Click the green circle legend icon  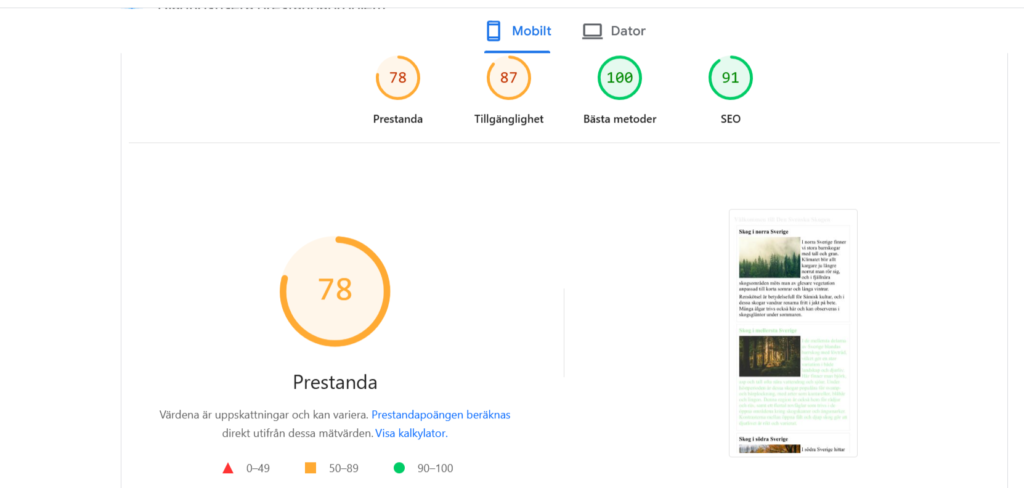click(x=399, y=467)
